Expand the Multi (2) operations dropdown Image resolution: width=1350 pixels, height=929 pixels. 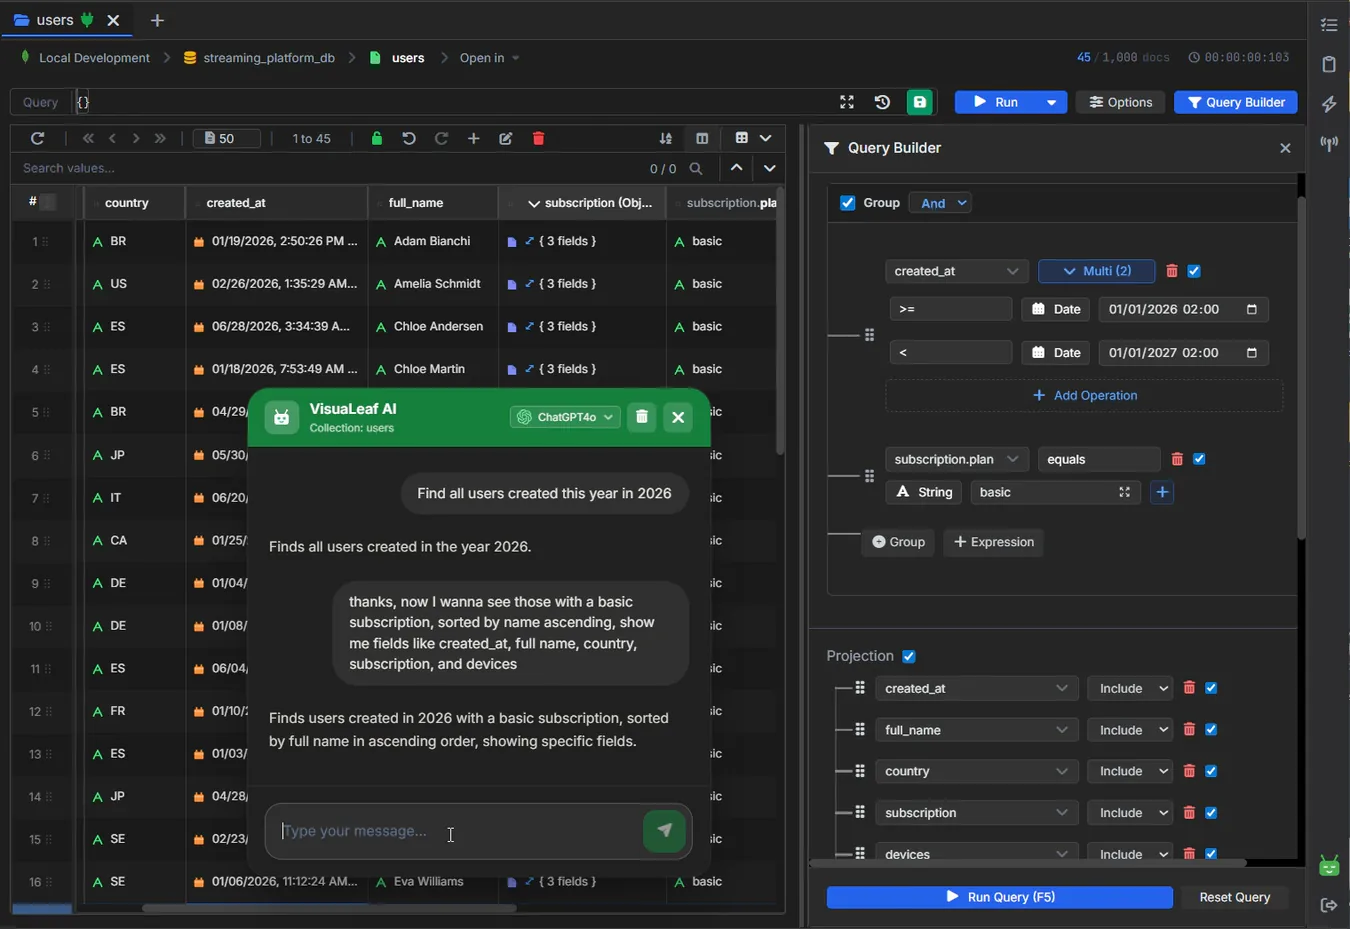click(1096, 271)
